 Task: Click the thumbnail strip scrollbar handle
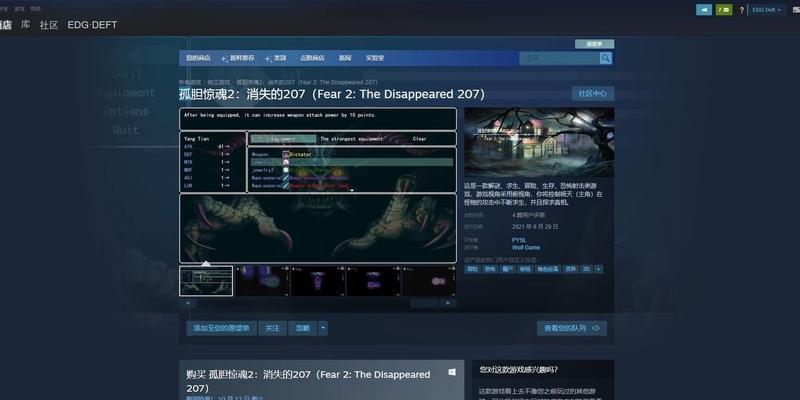[423, 303]
